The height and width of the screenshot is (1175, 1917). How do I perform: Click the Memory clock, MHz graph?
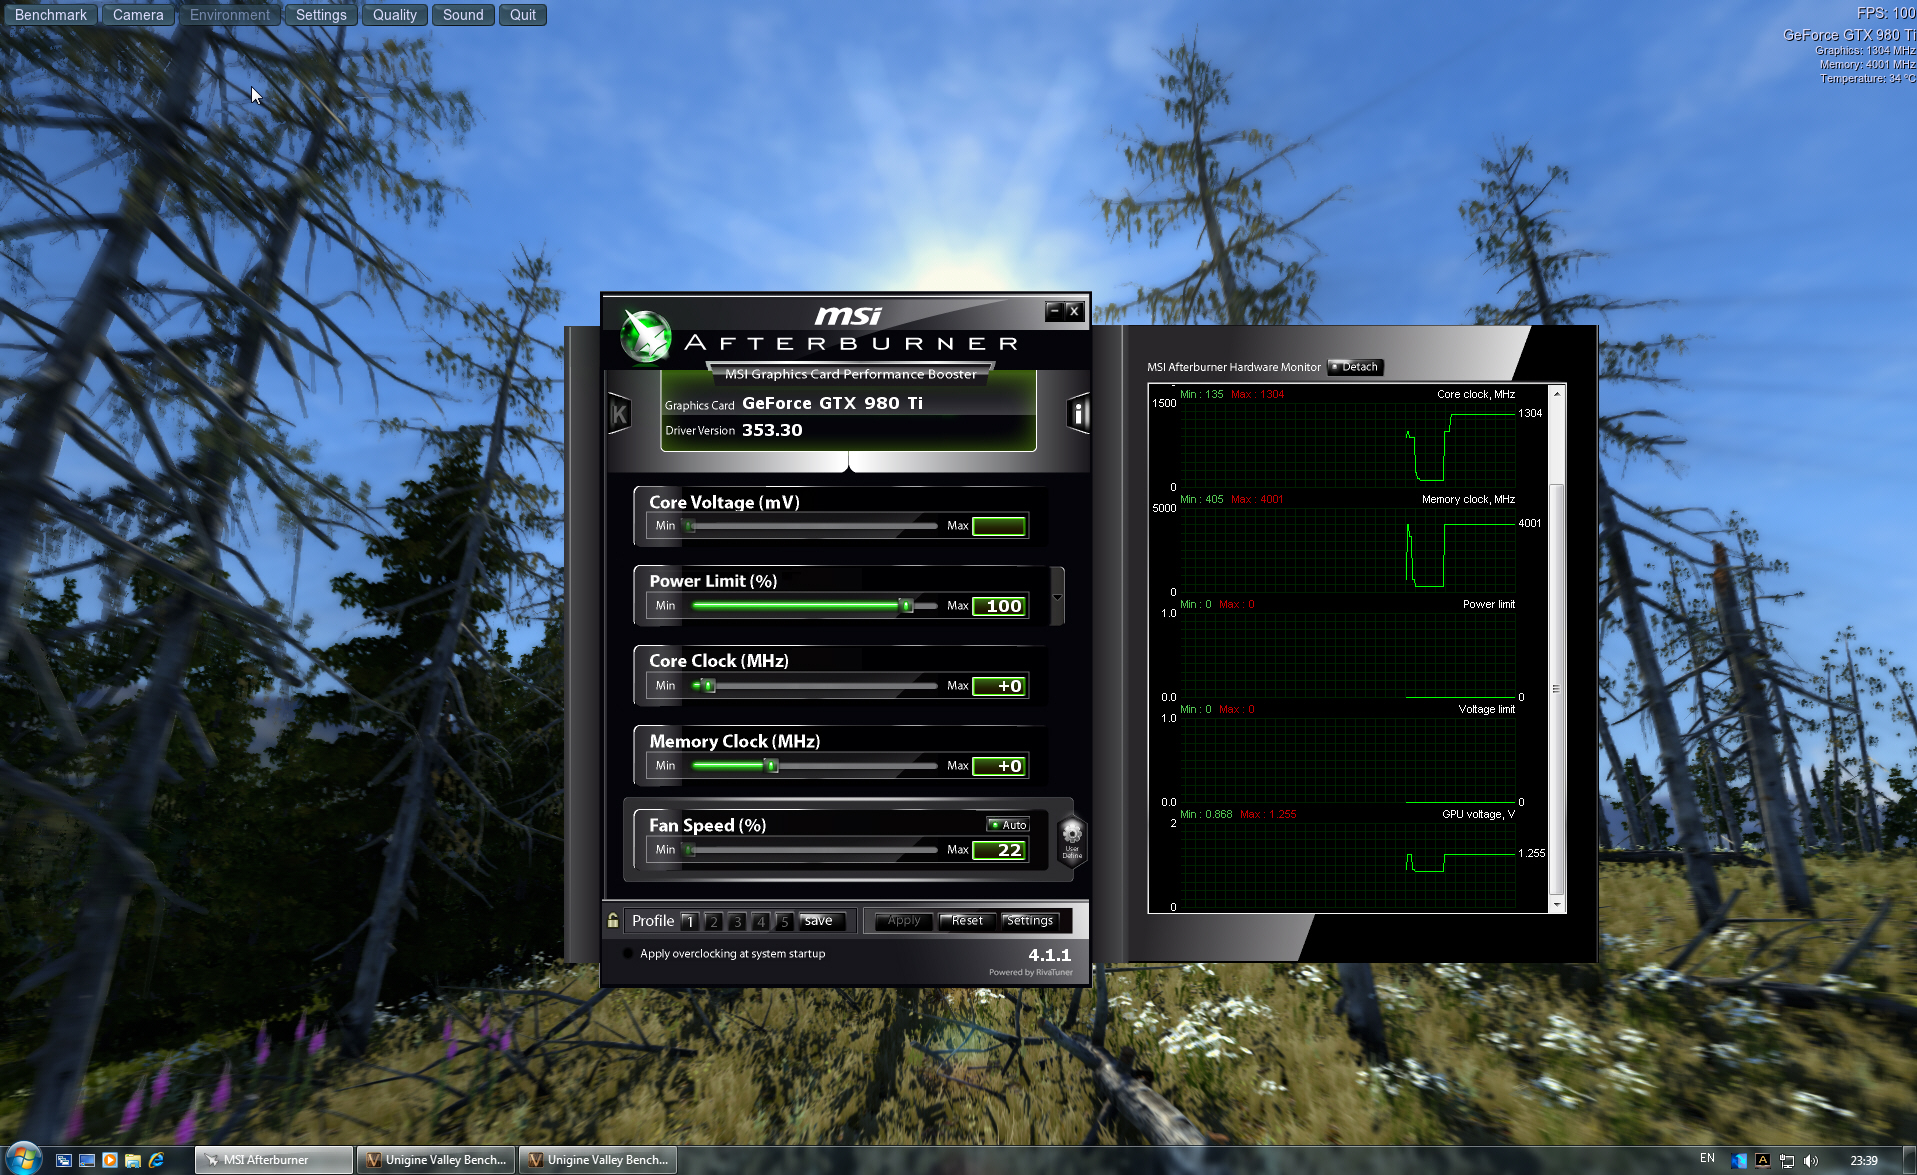click(x=1348, y=550)
